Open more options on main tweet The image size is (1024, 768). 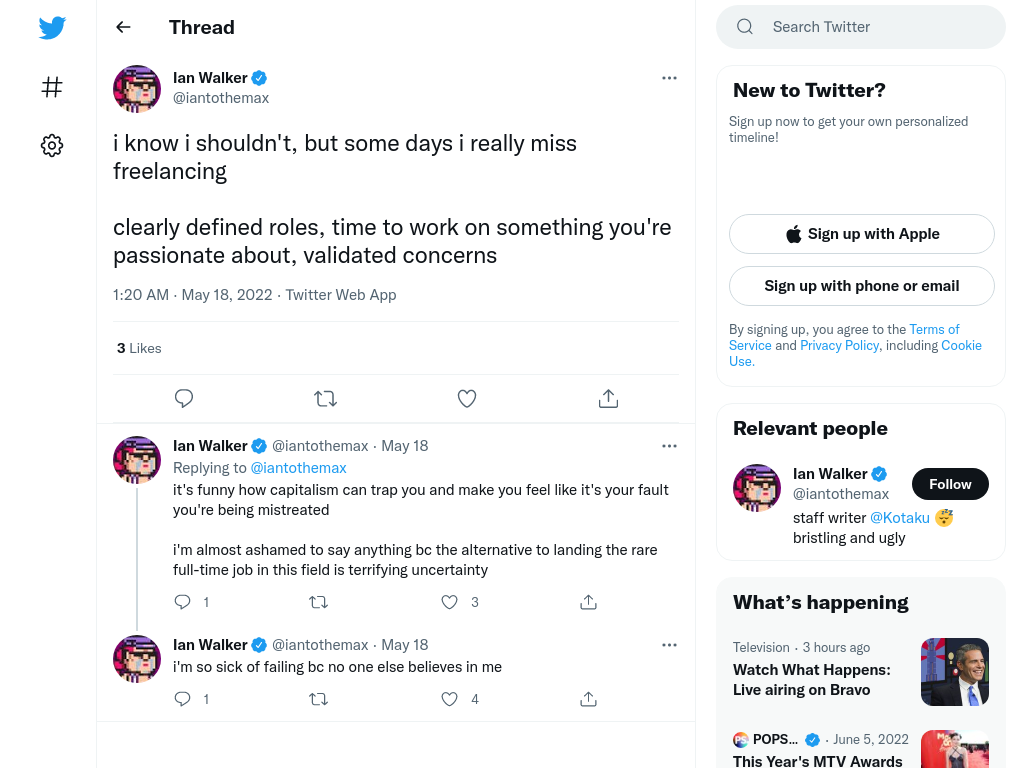click(x=669, y=78)
